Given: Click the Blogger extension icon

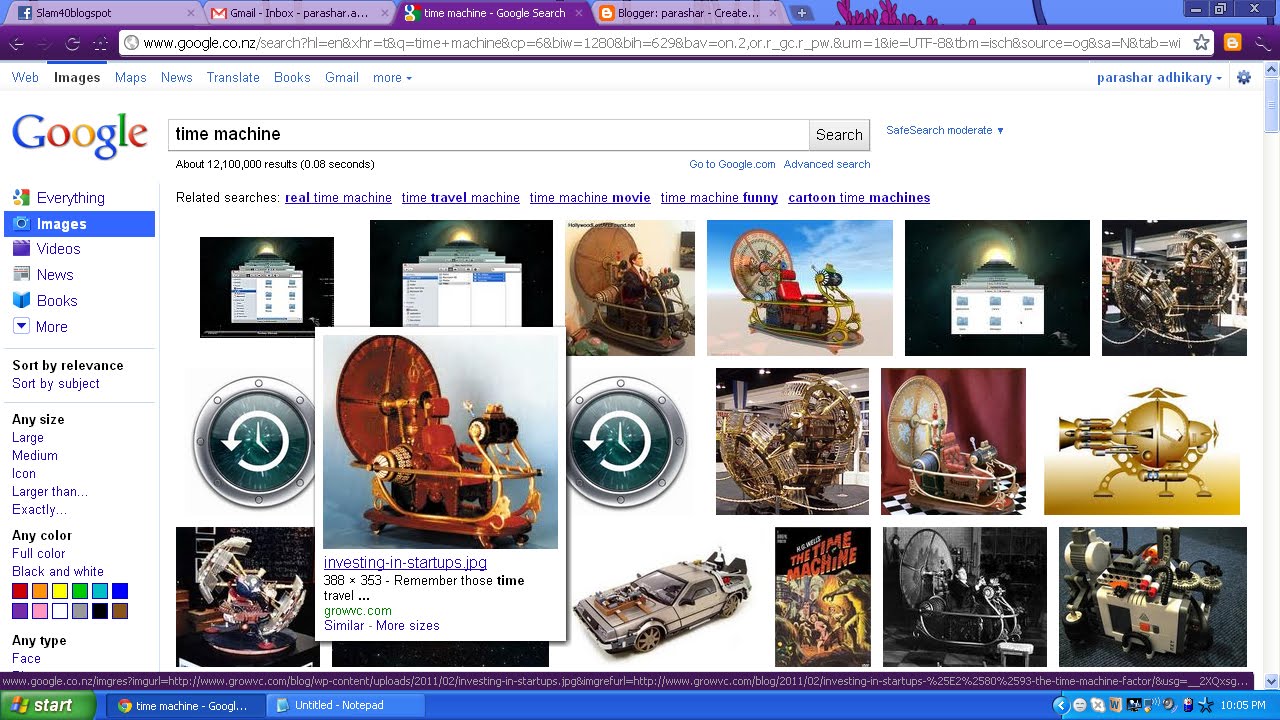Looking at the screenshot, I should click(x=1233, y=43).
